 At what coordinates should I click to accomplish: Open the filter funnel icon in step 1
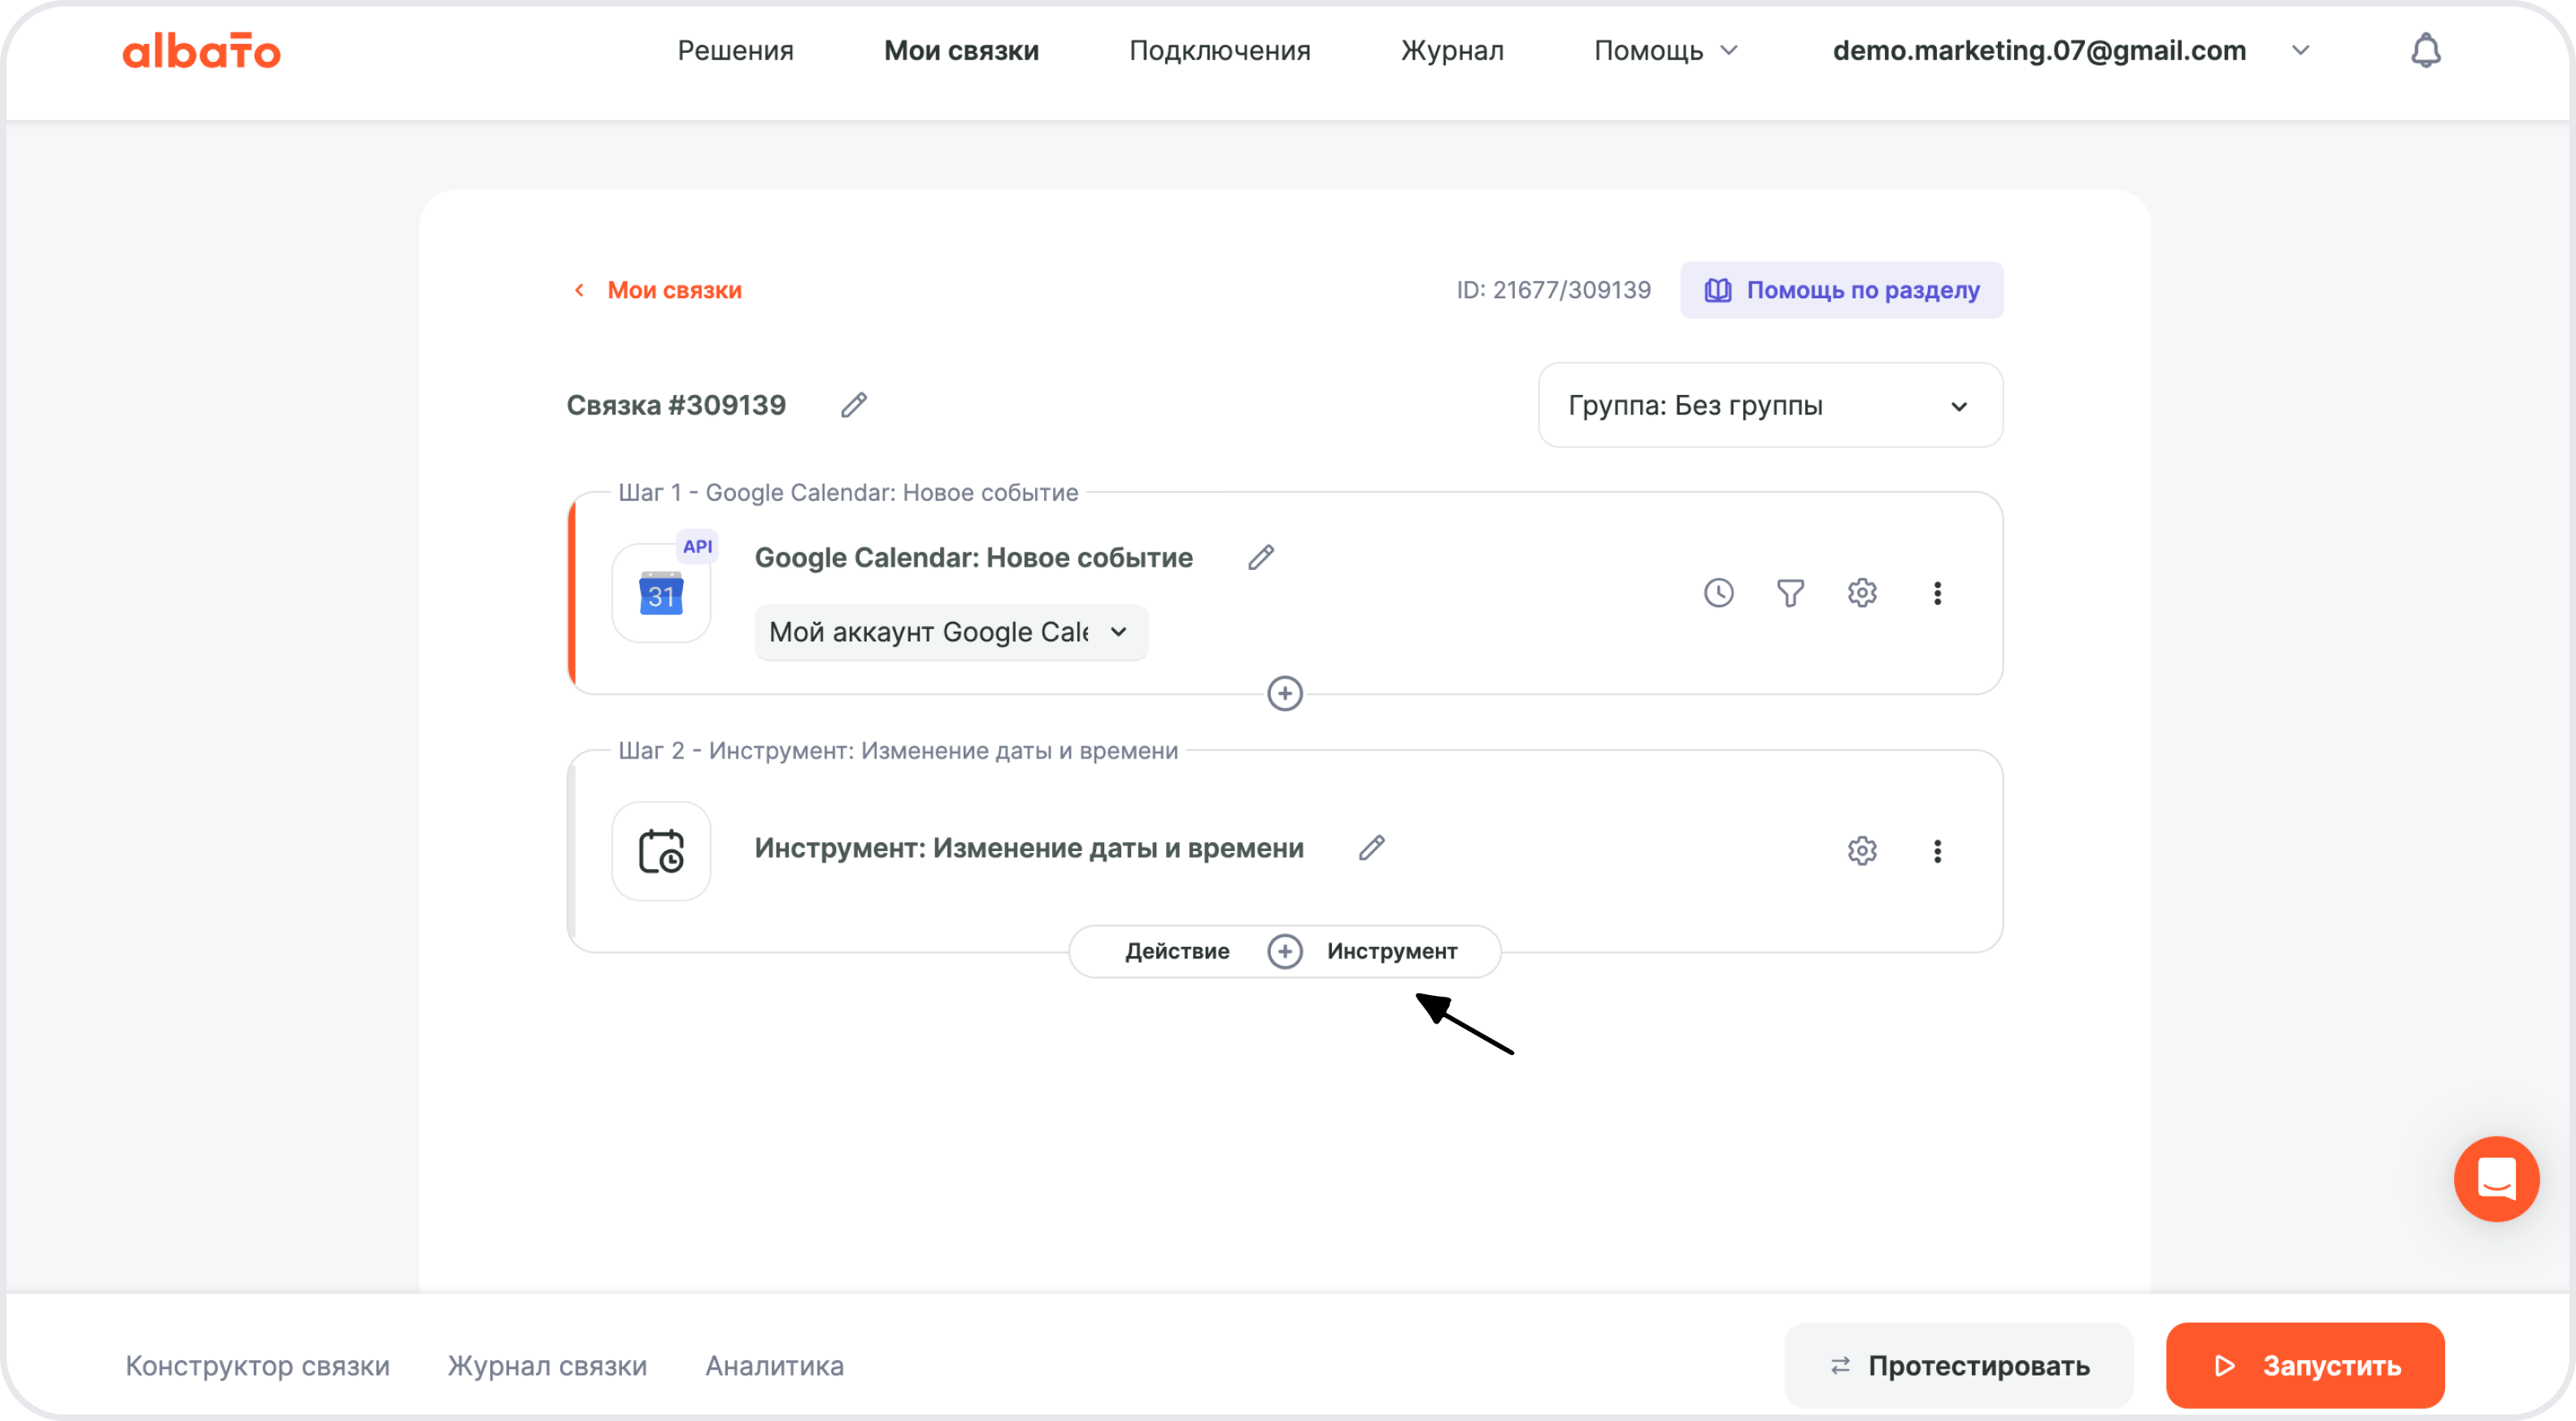(1790, 593)
